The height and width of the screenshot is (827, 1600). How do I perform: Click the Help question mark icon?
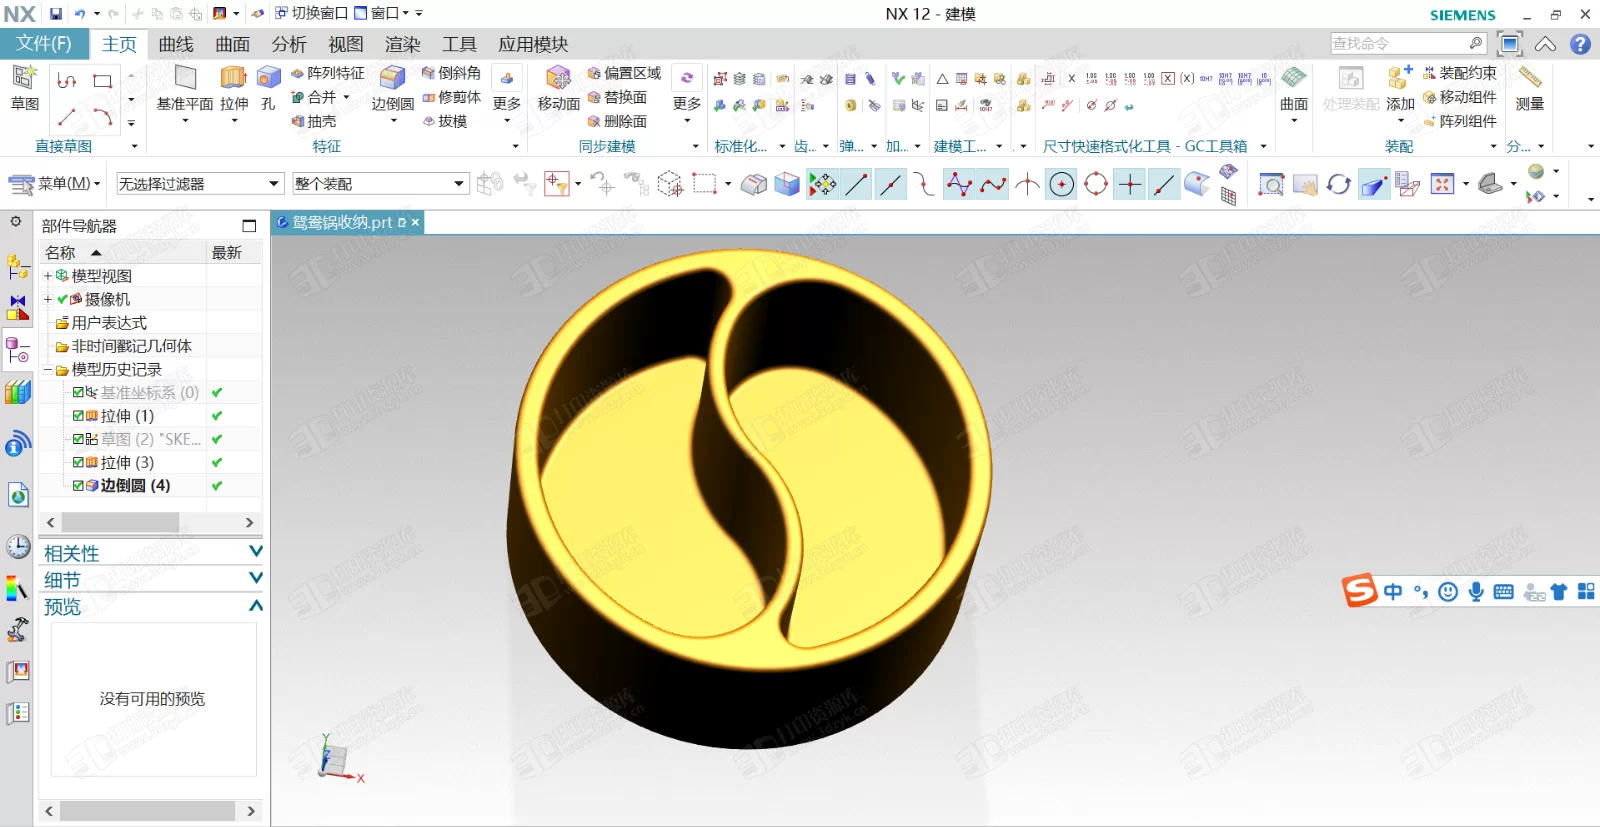tap(1580, 44)
